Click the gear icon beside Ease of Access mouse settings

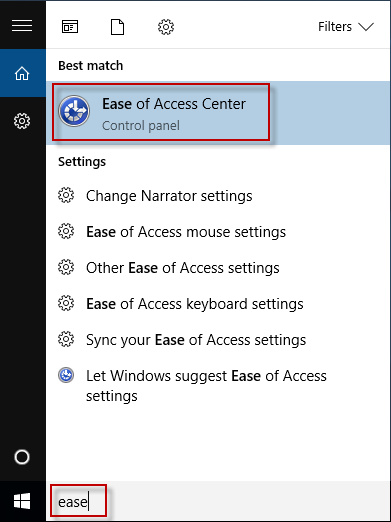pyautogui.click(x=66, y=231)
